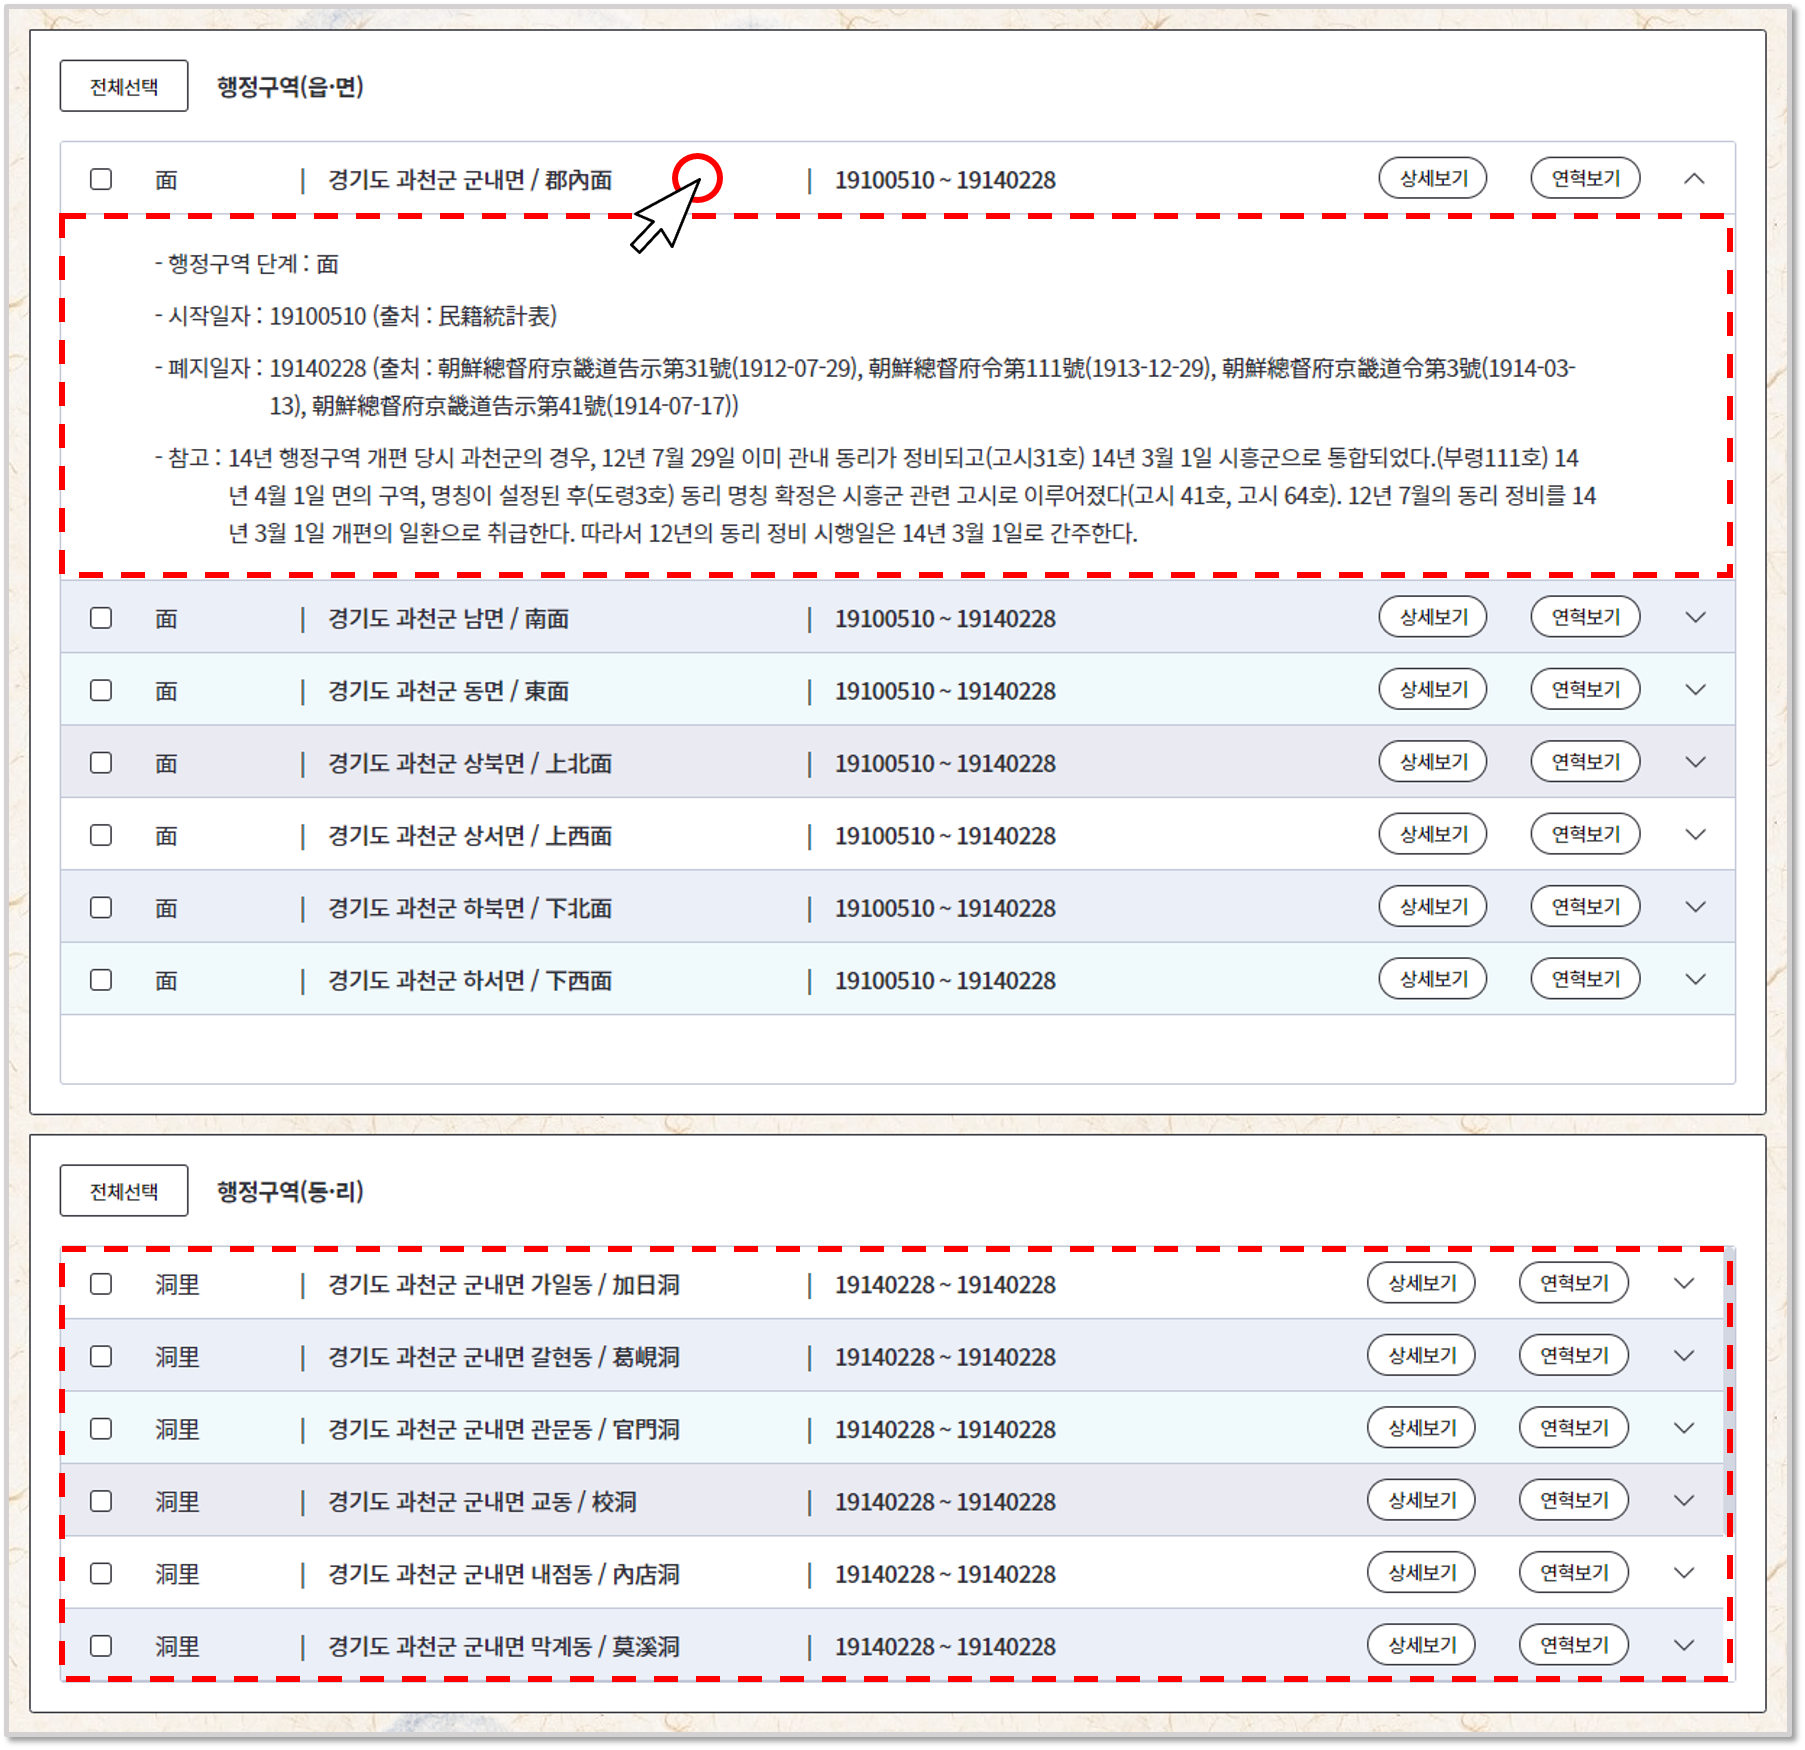Check the 막계동 / 莫溪洞 checkbox
Viewport: 1805px width, 1750px height.
pyautogui.click(x=101, y=1646)
